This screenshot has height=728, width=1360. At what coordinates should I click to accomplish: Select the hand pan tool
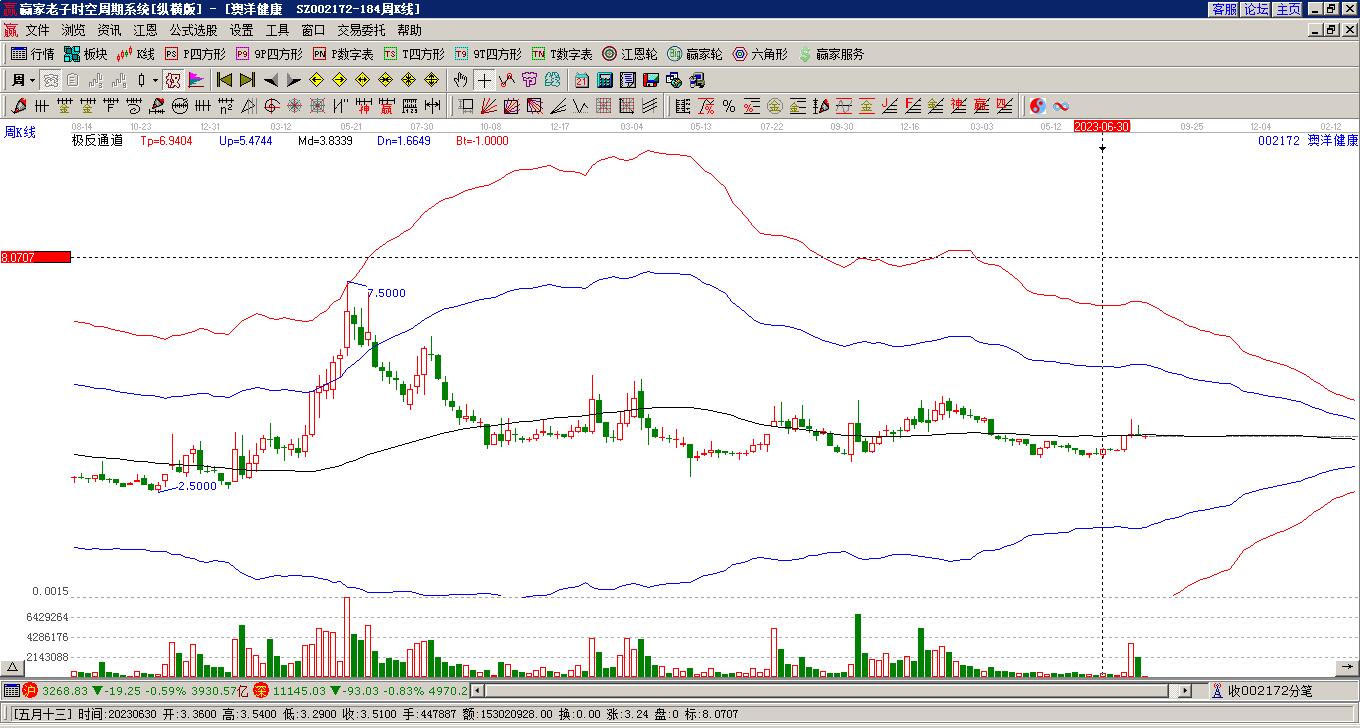pos(460,80)
